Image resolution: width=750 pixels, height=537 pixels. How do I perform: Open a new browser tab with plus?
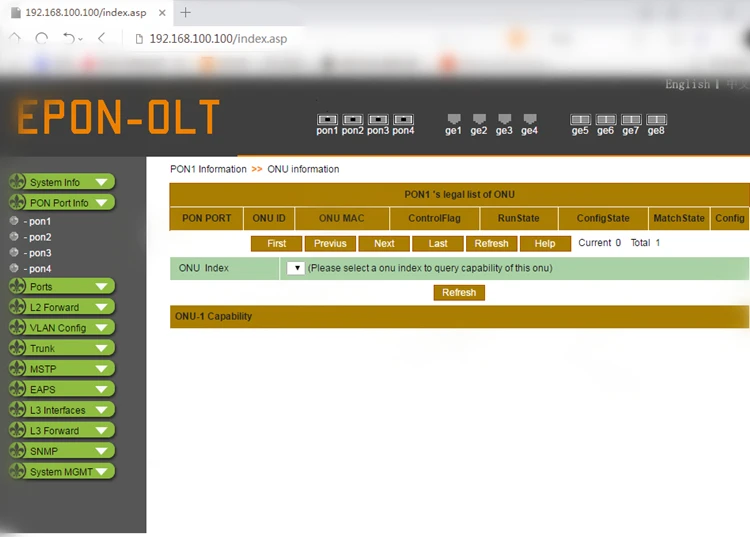pyautogui.click(x=186, y=12)
